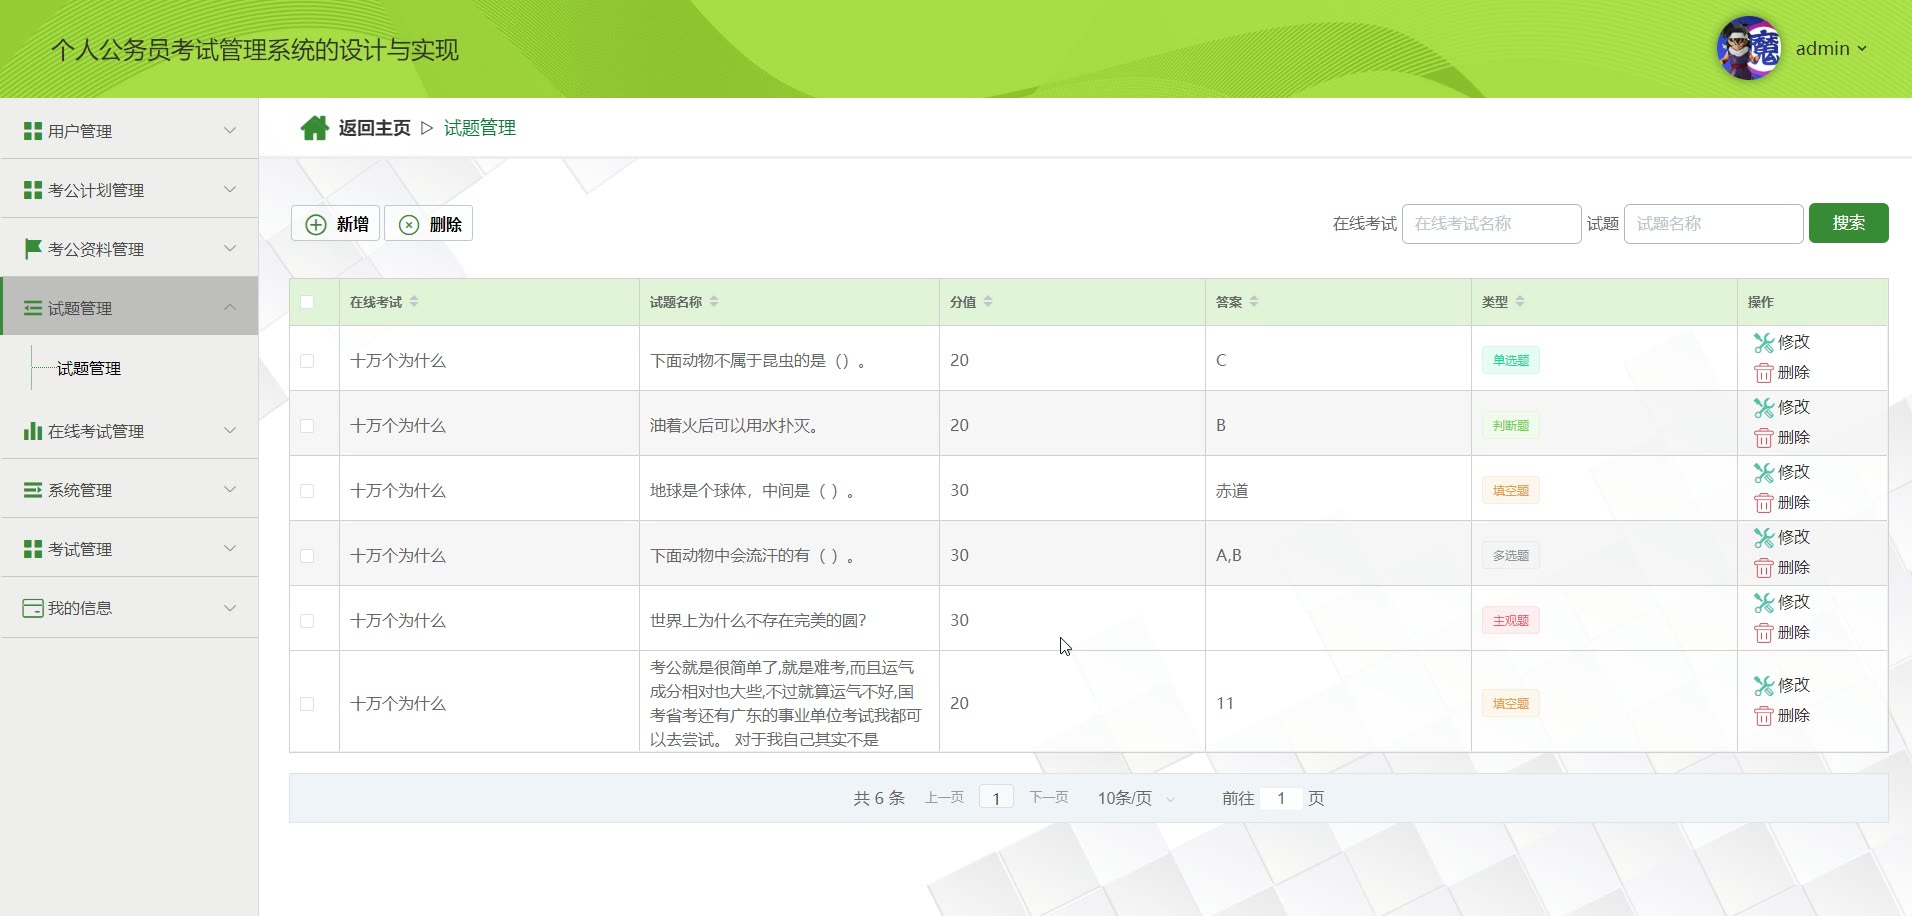The image size is (1912, 916).
Task: Sort by 试题名称 column arrows
Action: click(x=714, y=302)
